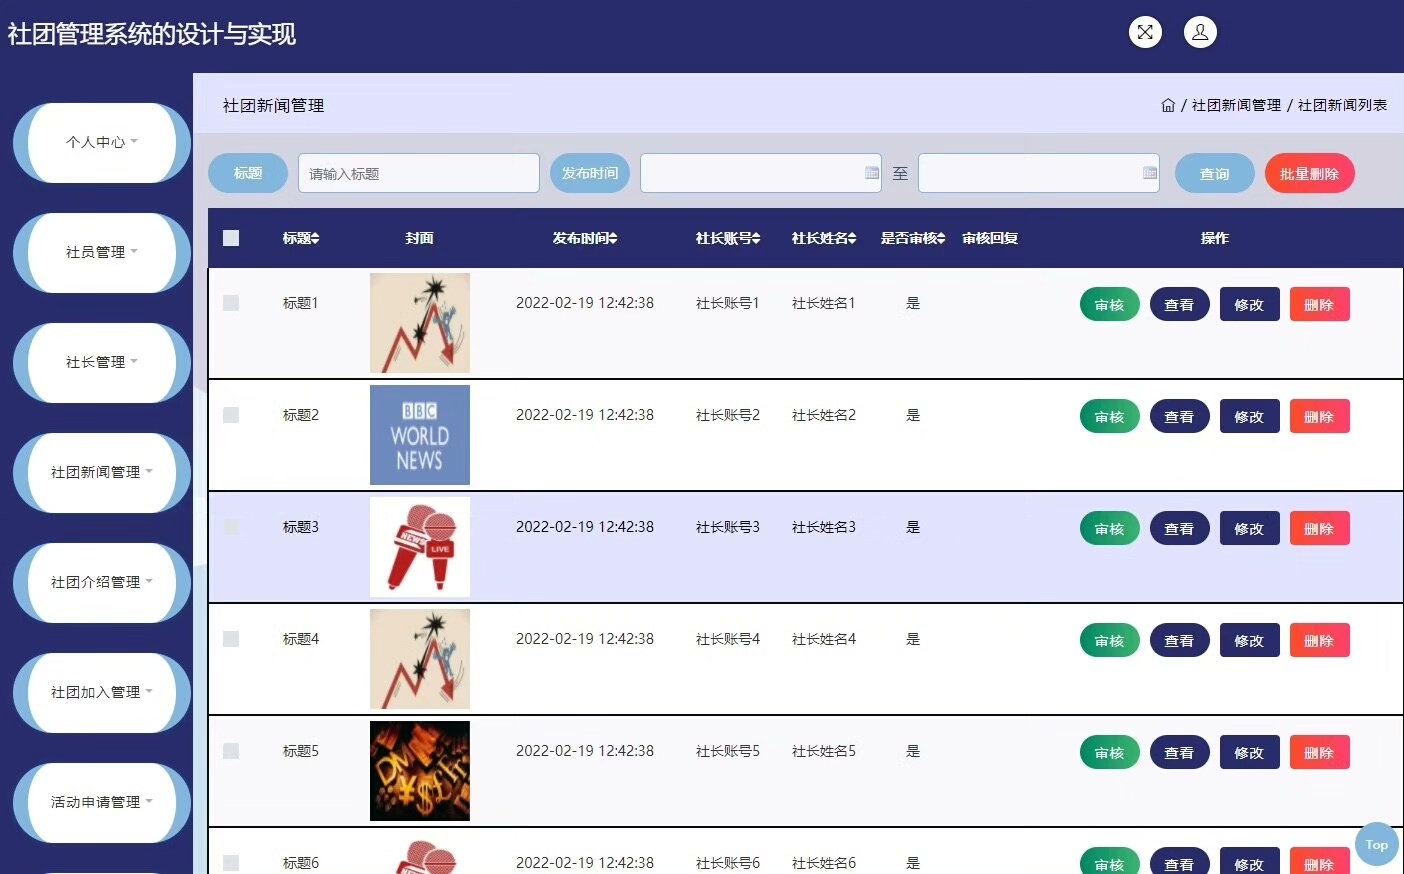
Task: Expand the 个人中心 sidebar menu
Action: (102, 143)
